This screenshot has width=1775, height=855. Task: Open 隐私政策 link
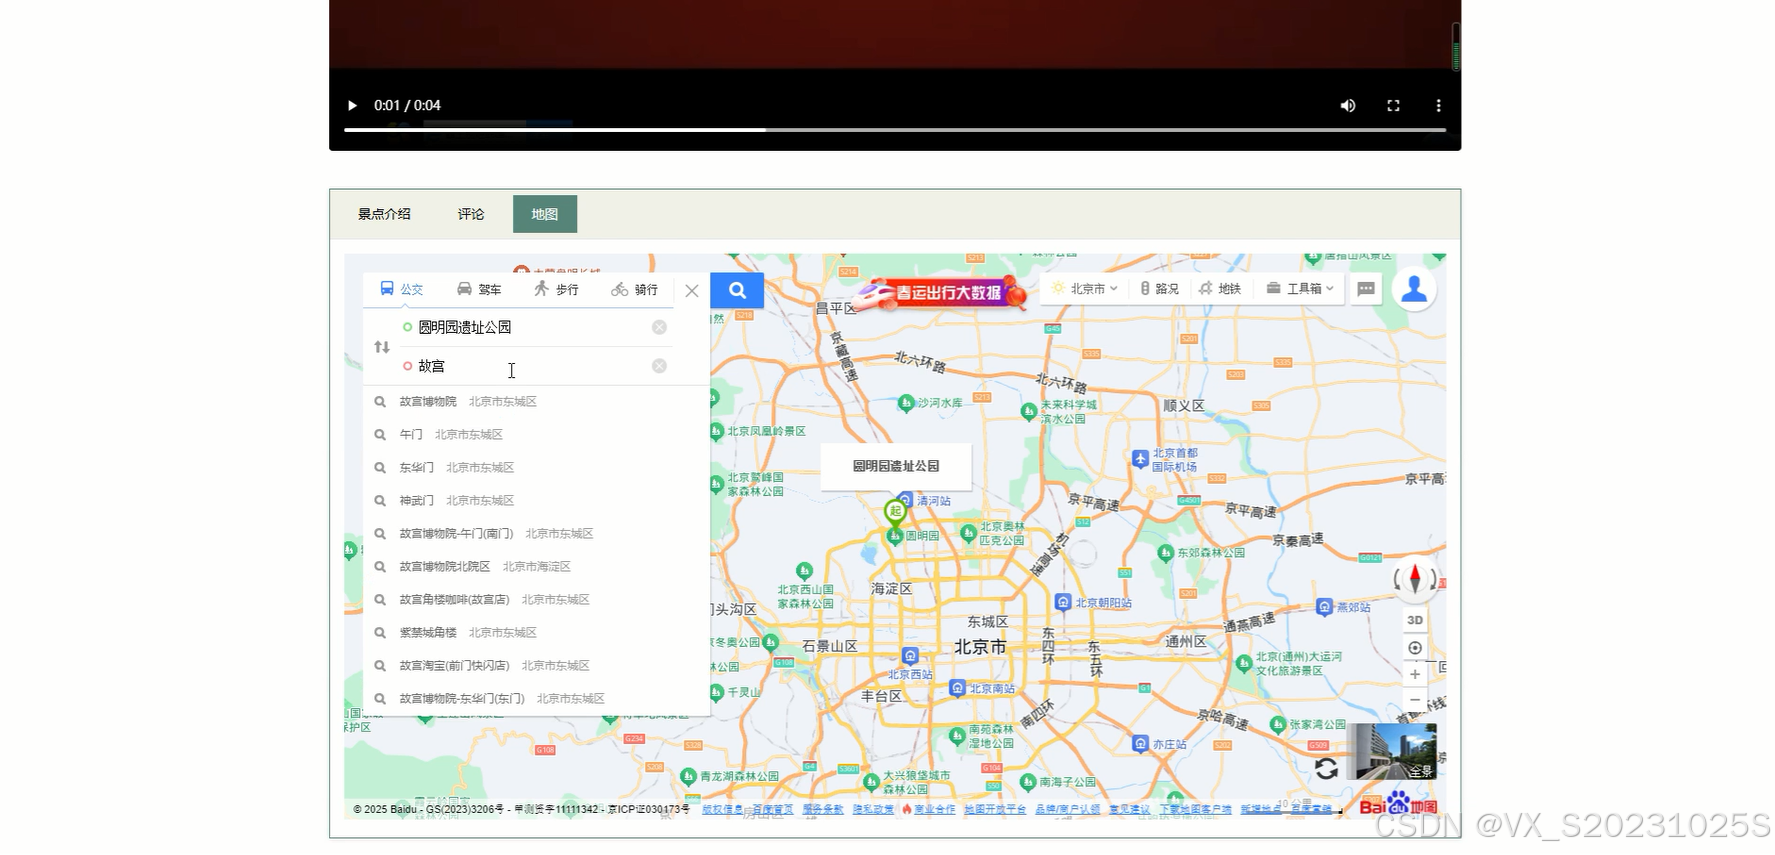coord(873,809)
